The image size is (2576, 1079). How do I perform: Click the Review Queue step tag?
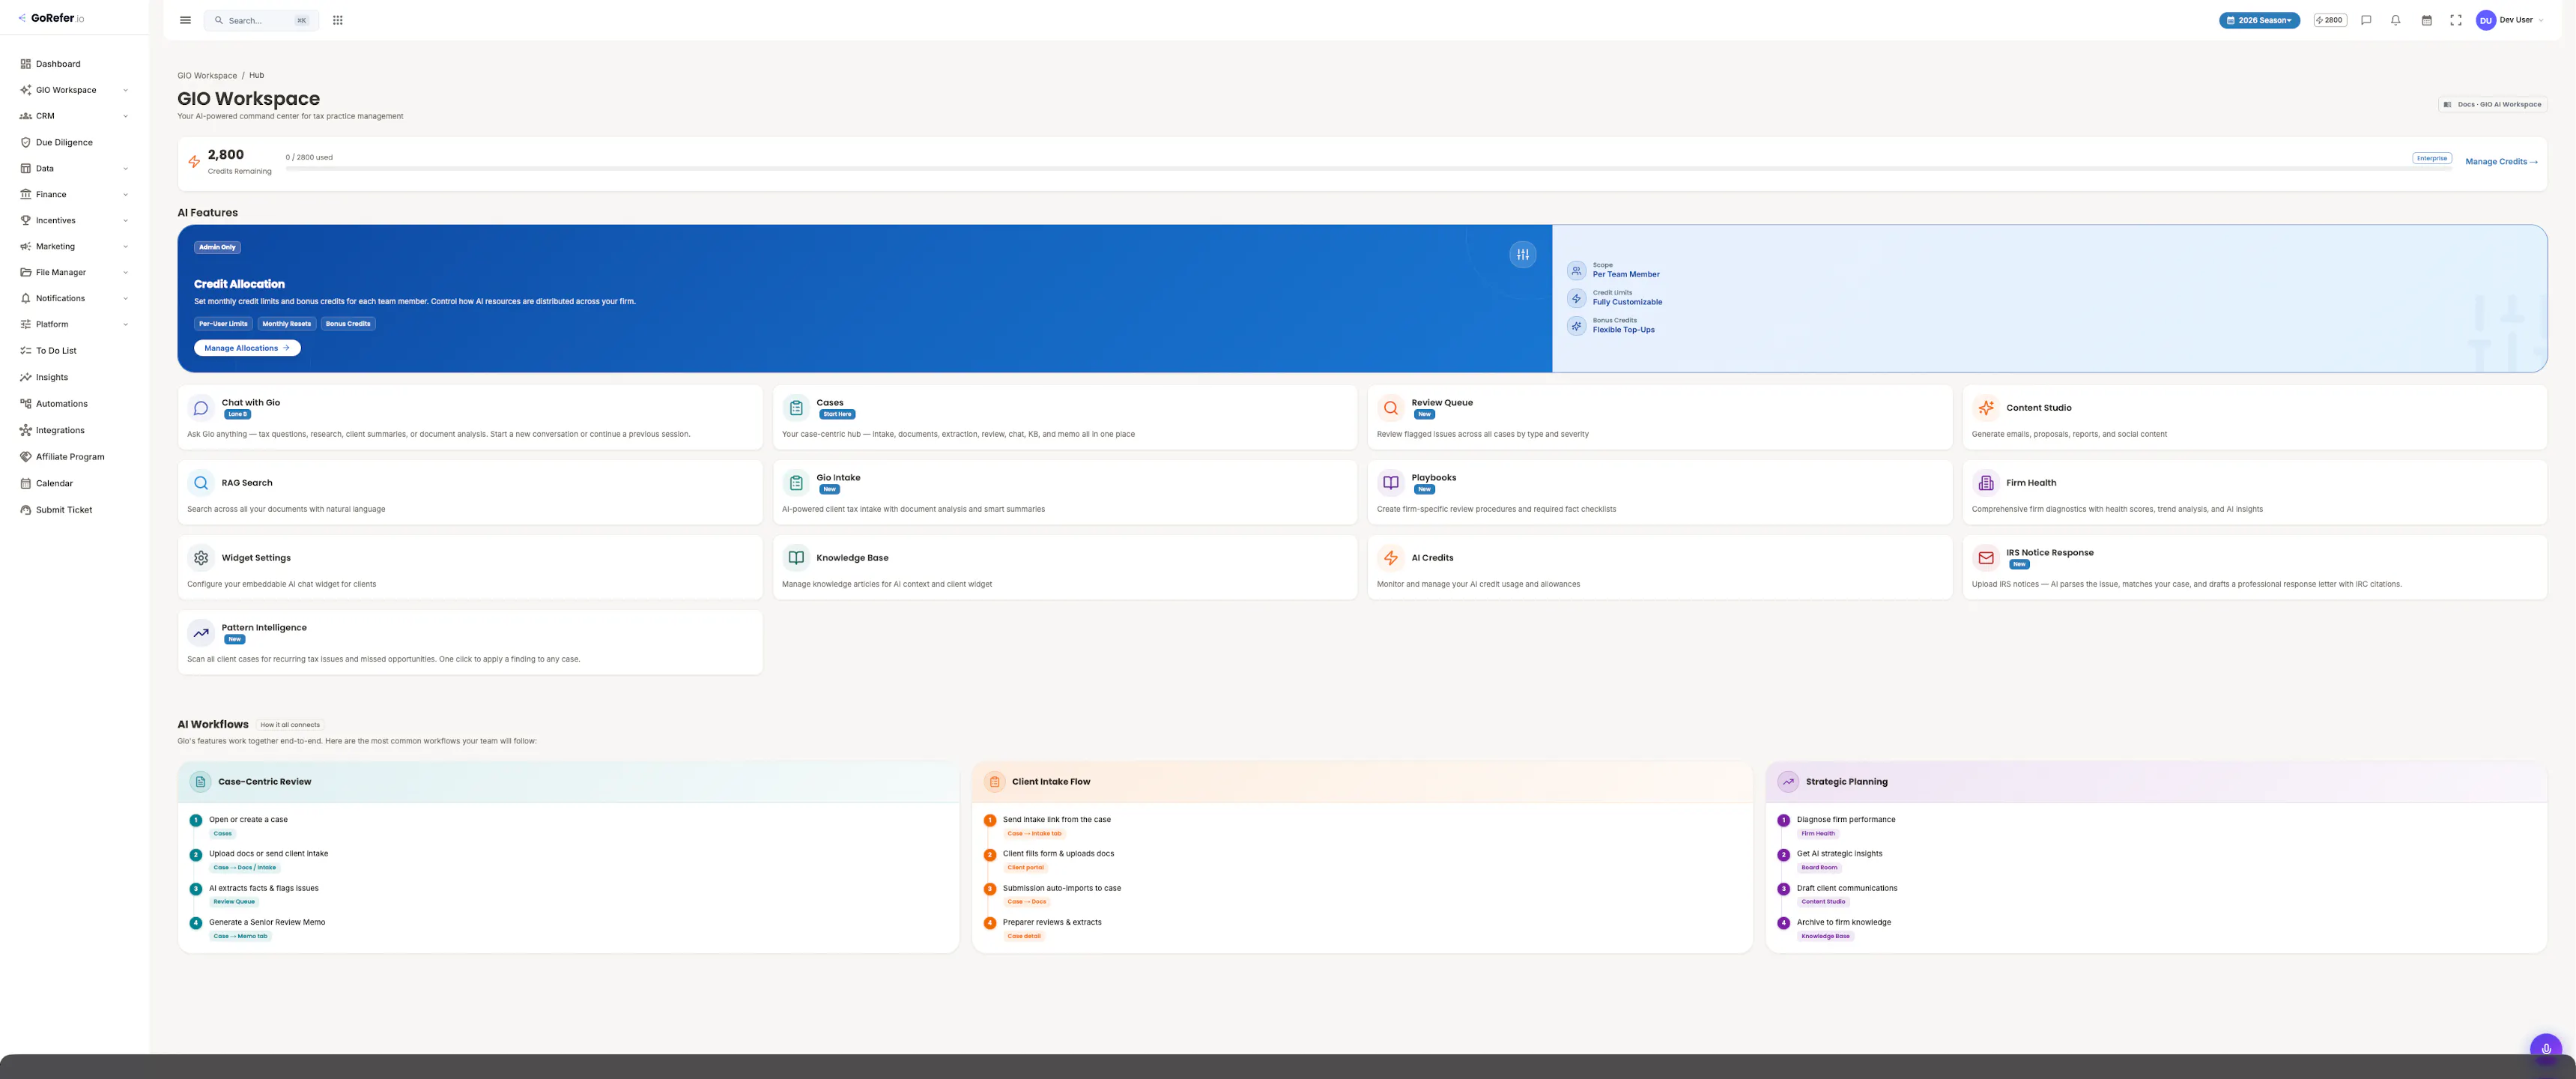coord(234,902)
